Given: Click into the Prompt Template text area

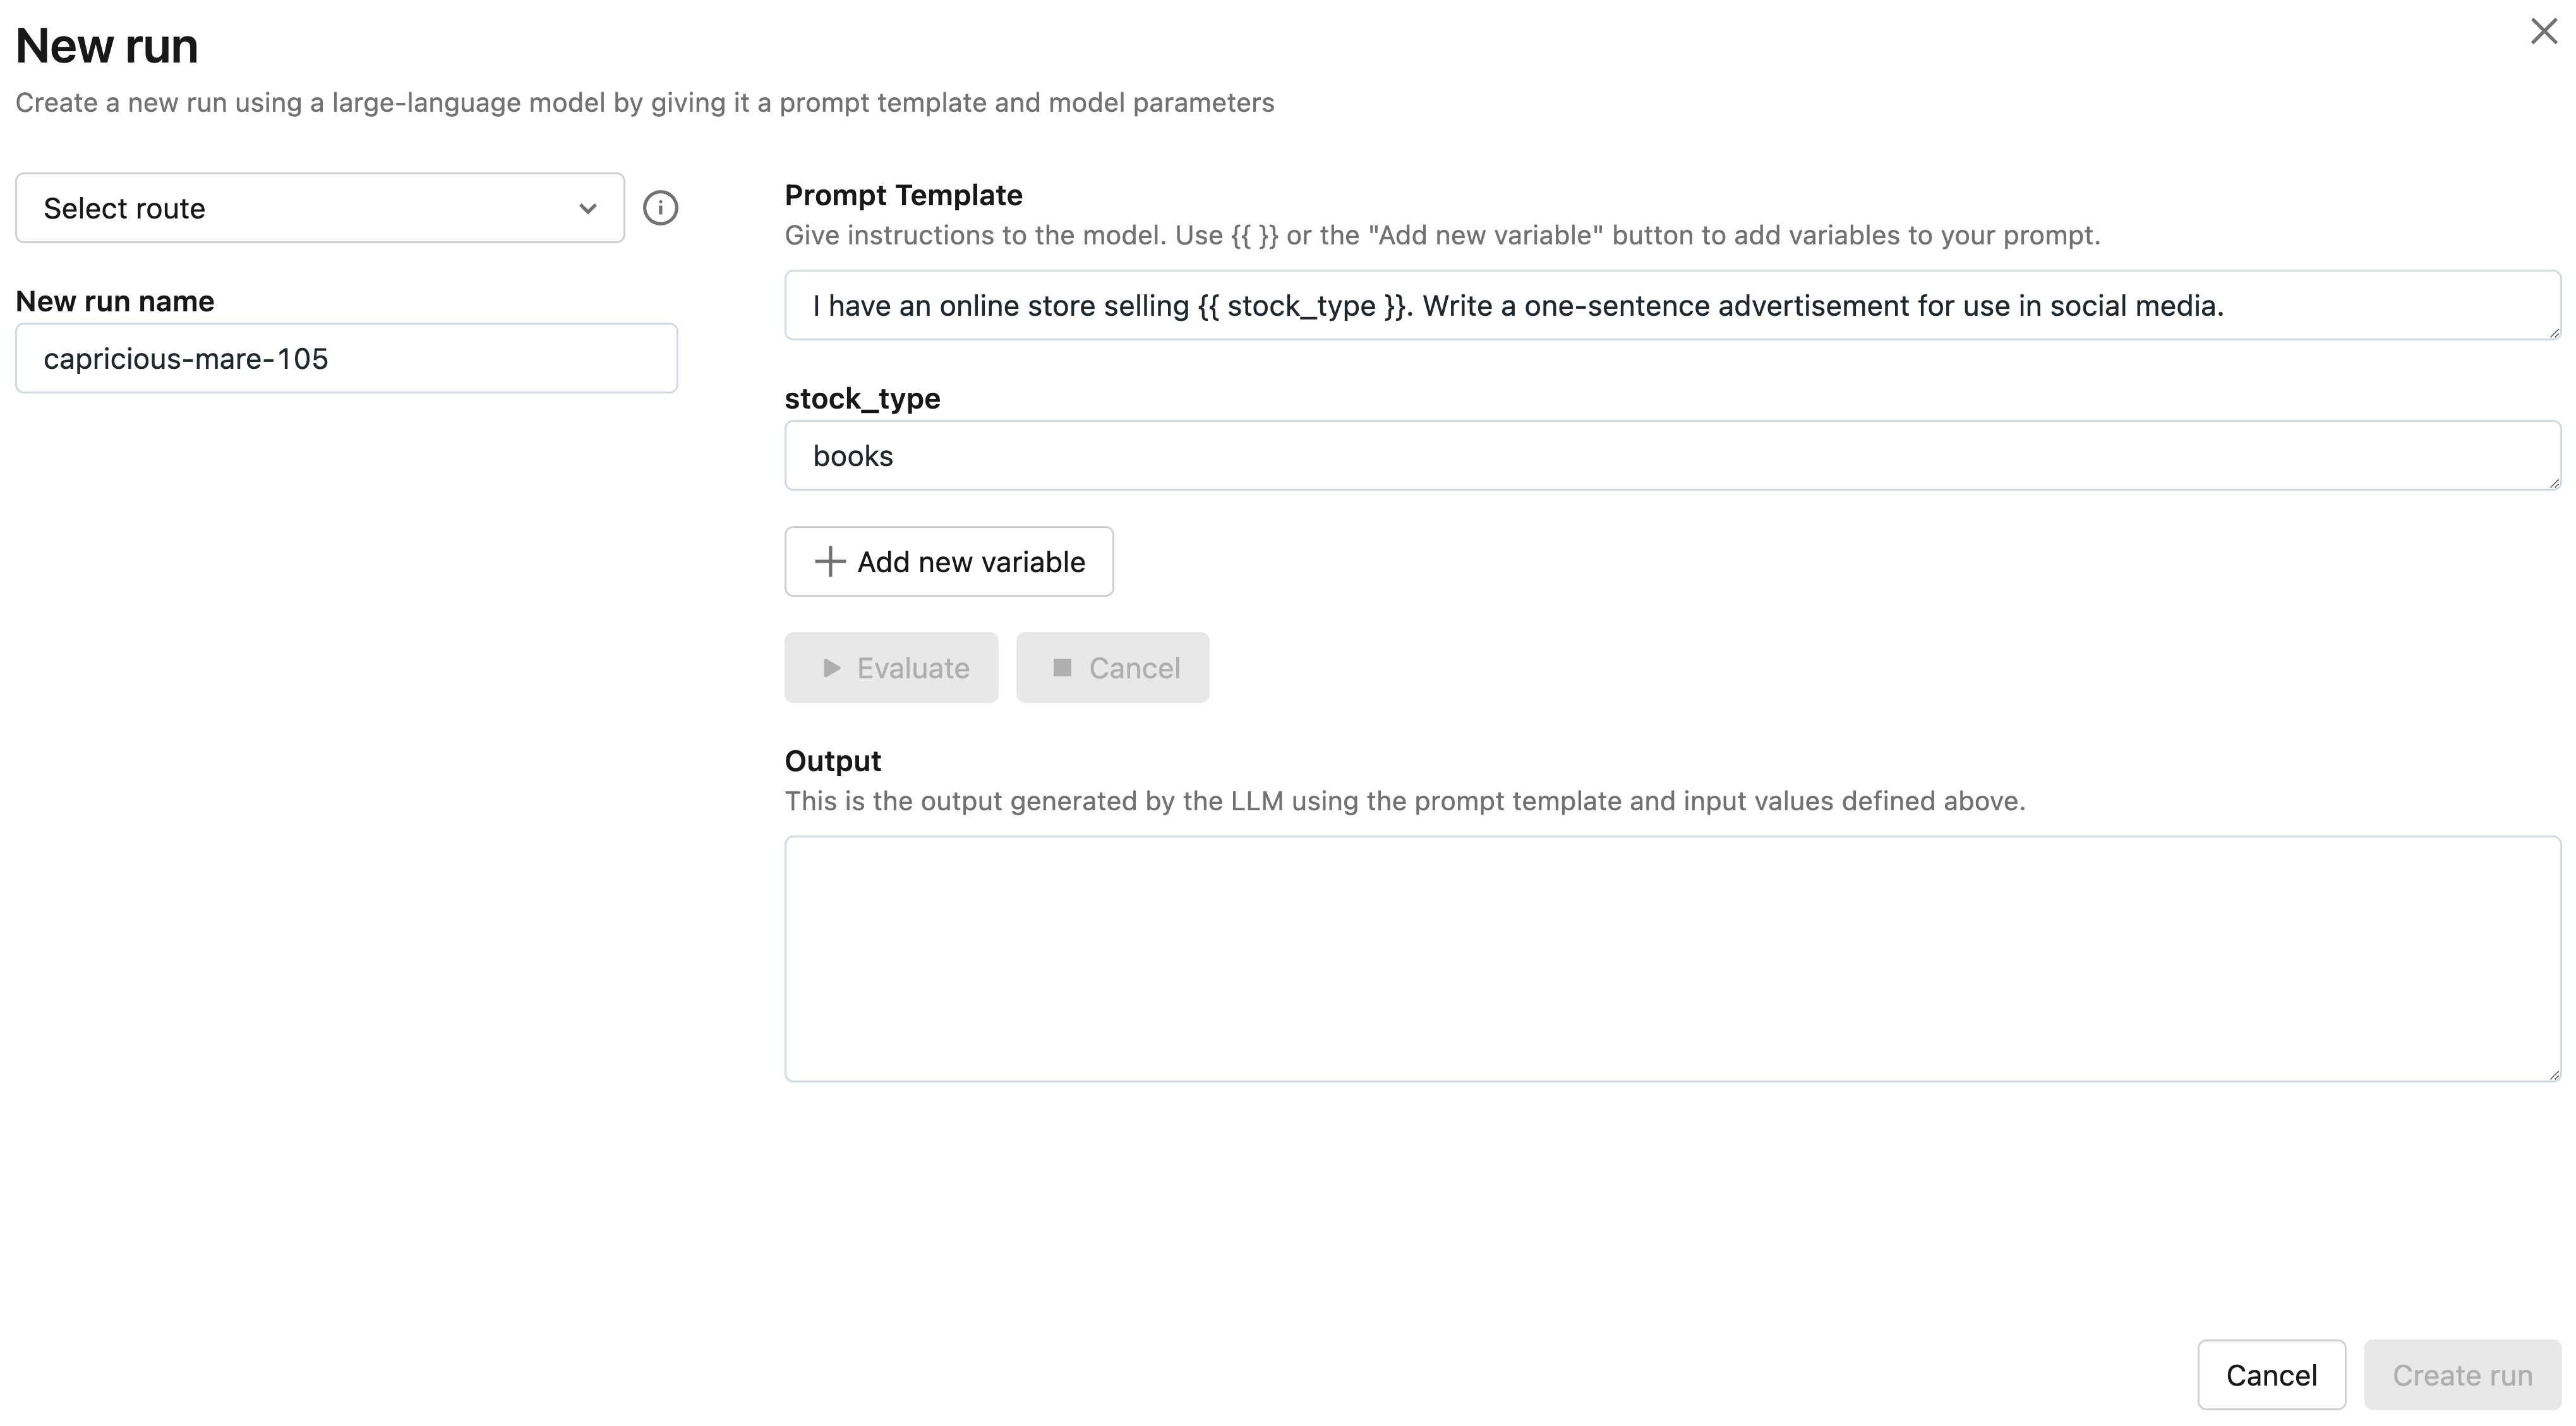Looking at the screenshot, I should click(1672, 305).
